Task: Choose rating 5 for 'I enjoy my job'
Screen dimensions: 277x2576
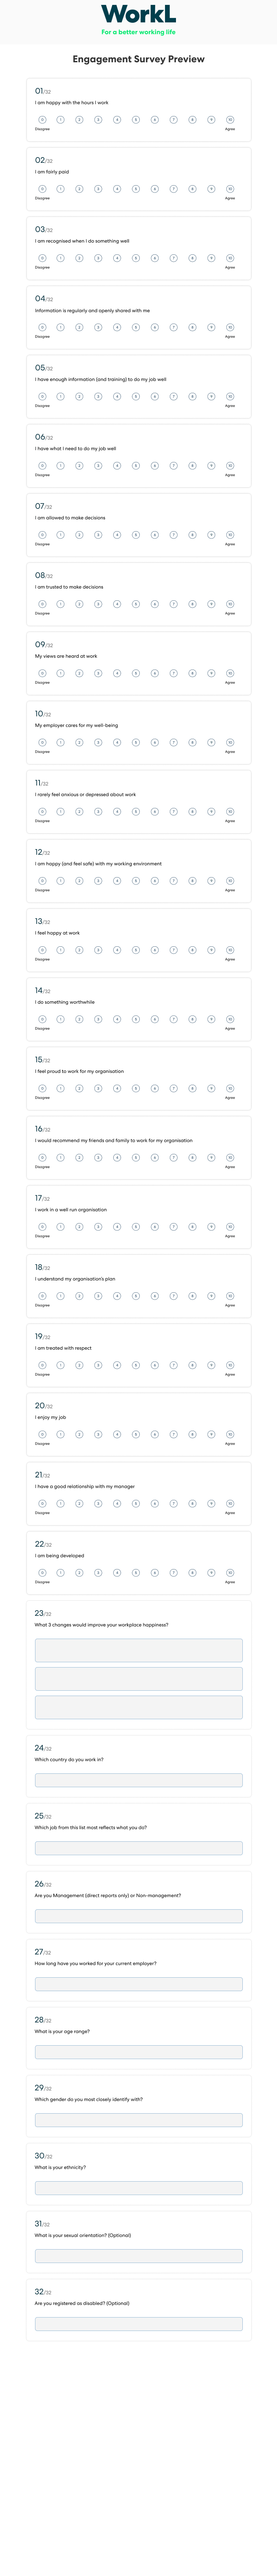Action: click(136, 1434)
